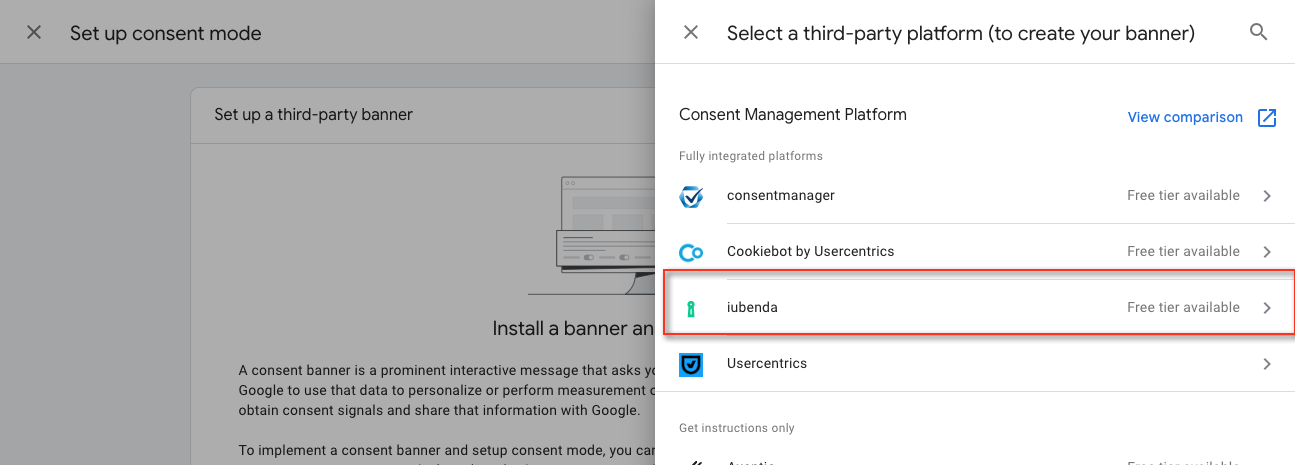Select the iubenda platform name
Screen dimensions: 1295x465
point(752,307)
